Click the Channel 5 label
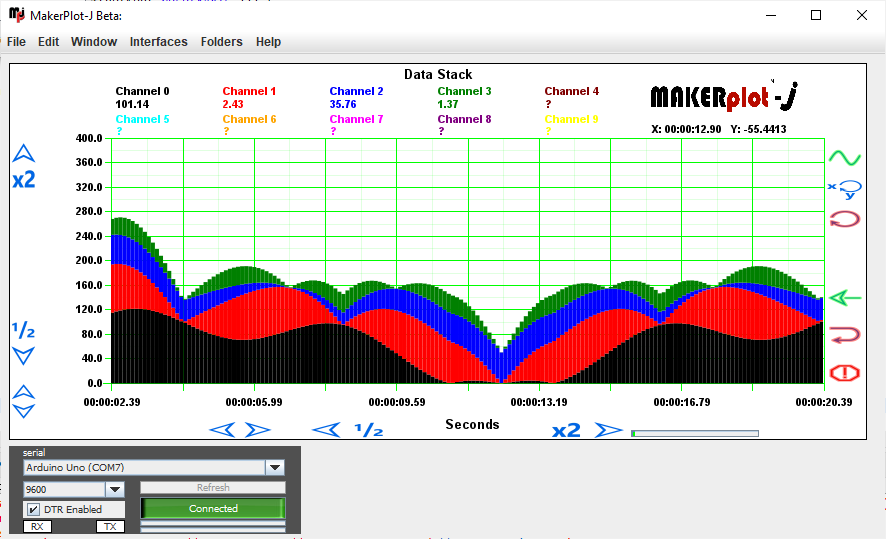The image size is (886, 539). (142, 119)
